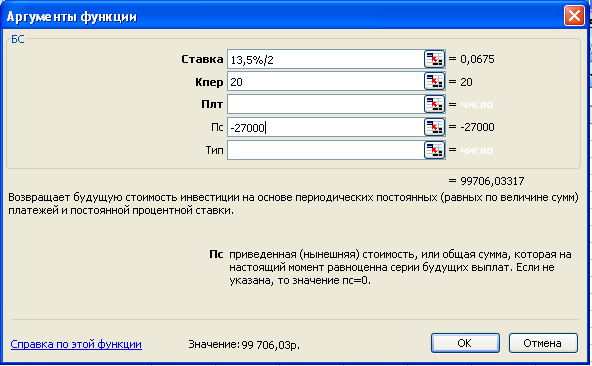Click the Отмена button
The width and height of the screenshot is (592, 366).
click(x=543, y=343)
